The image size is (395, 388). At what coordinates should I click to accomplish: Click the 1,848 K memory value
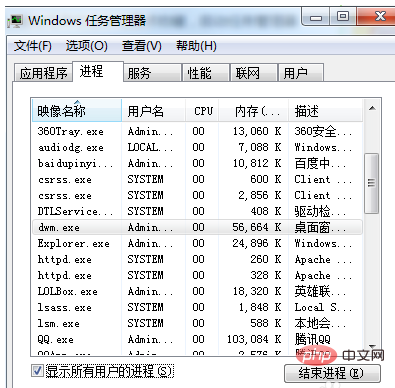[x=260, y=307]
